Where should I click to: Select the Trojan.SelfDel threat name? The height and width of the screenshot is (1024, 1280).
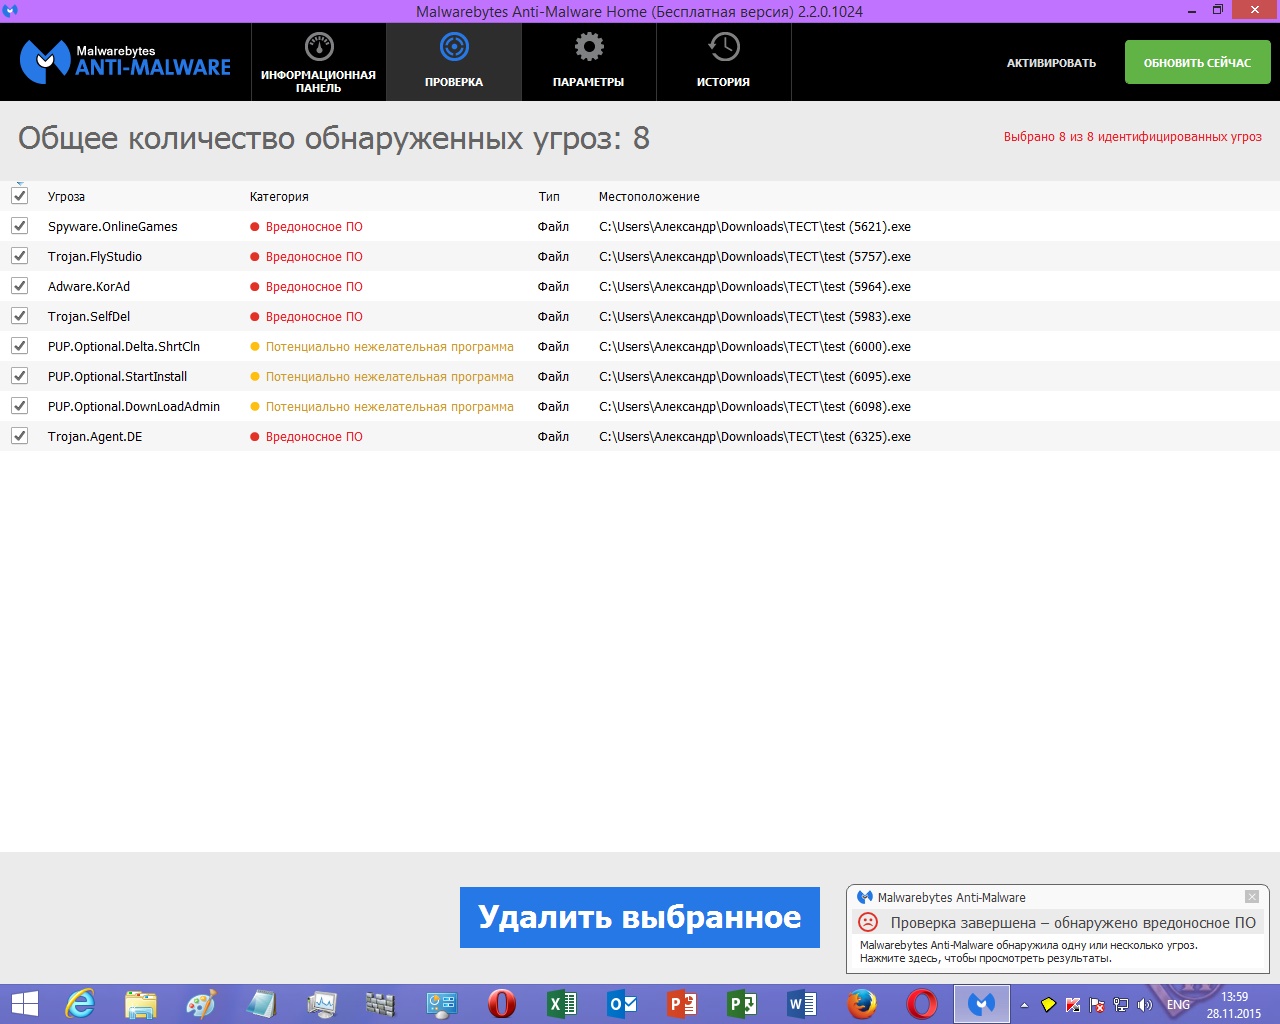89,317
